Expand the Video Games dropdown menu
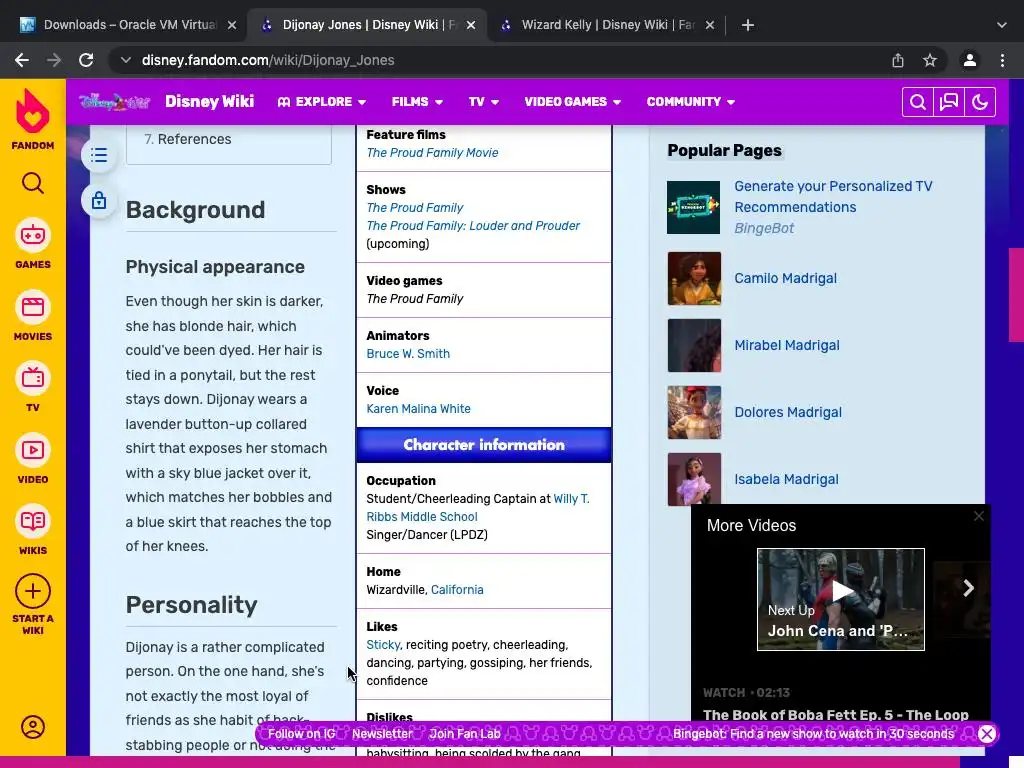Screen dimensions: 1024x768 (x=573, y=102)
